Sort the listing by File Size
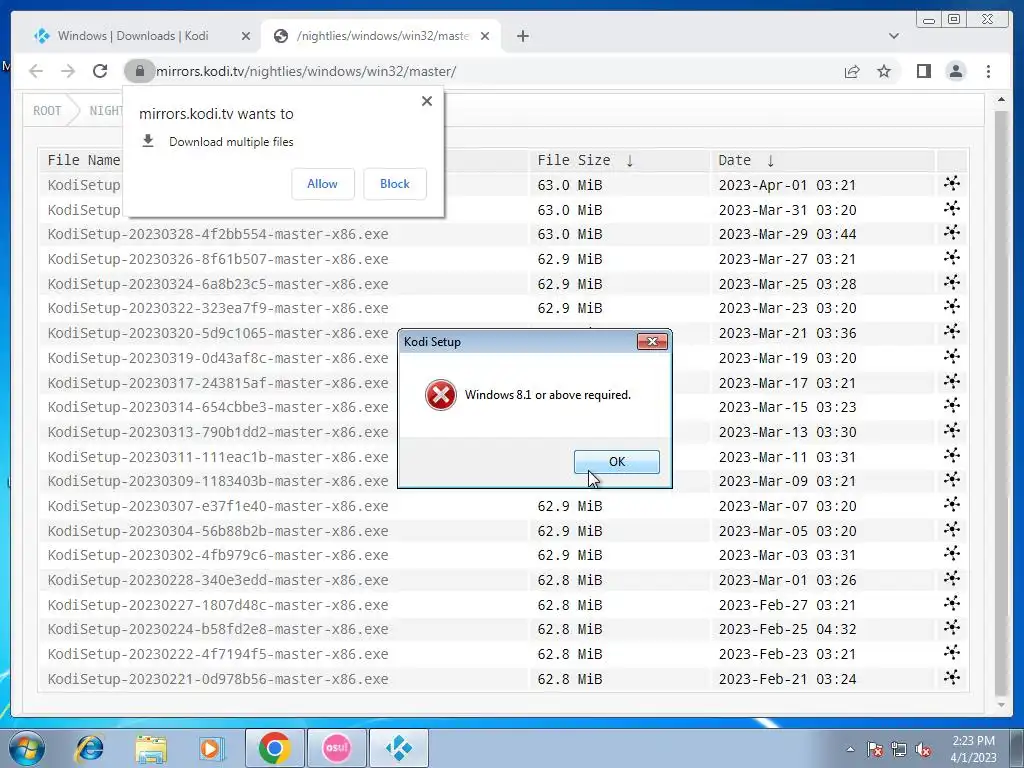 tap(574, 161)
